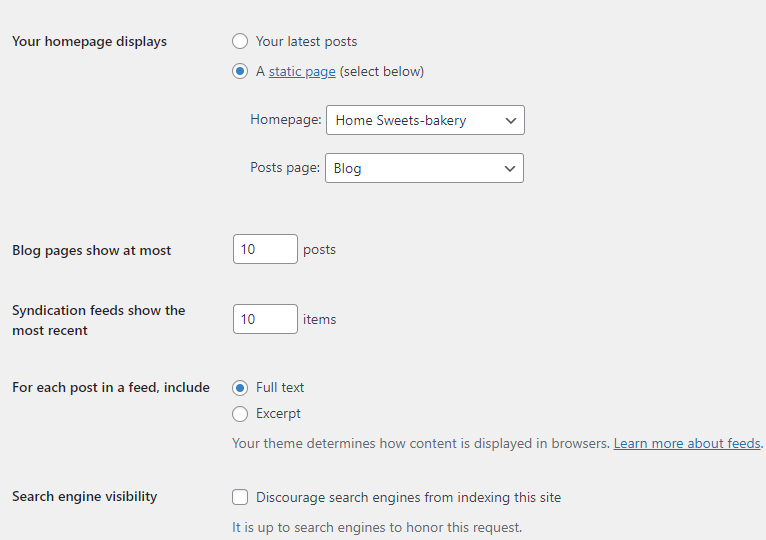Open the "Learn more about feeds" link

coord(687,443)
